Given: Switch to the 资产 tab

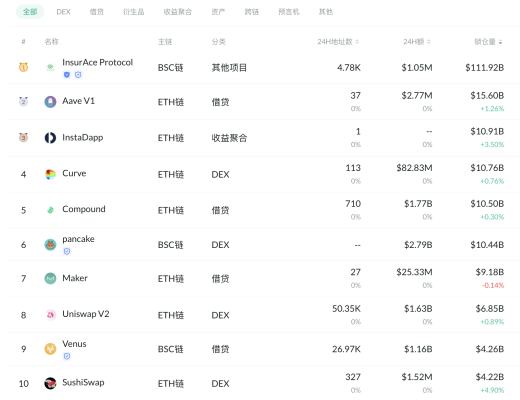Looking at the screenshot, I should pos(218,12).
